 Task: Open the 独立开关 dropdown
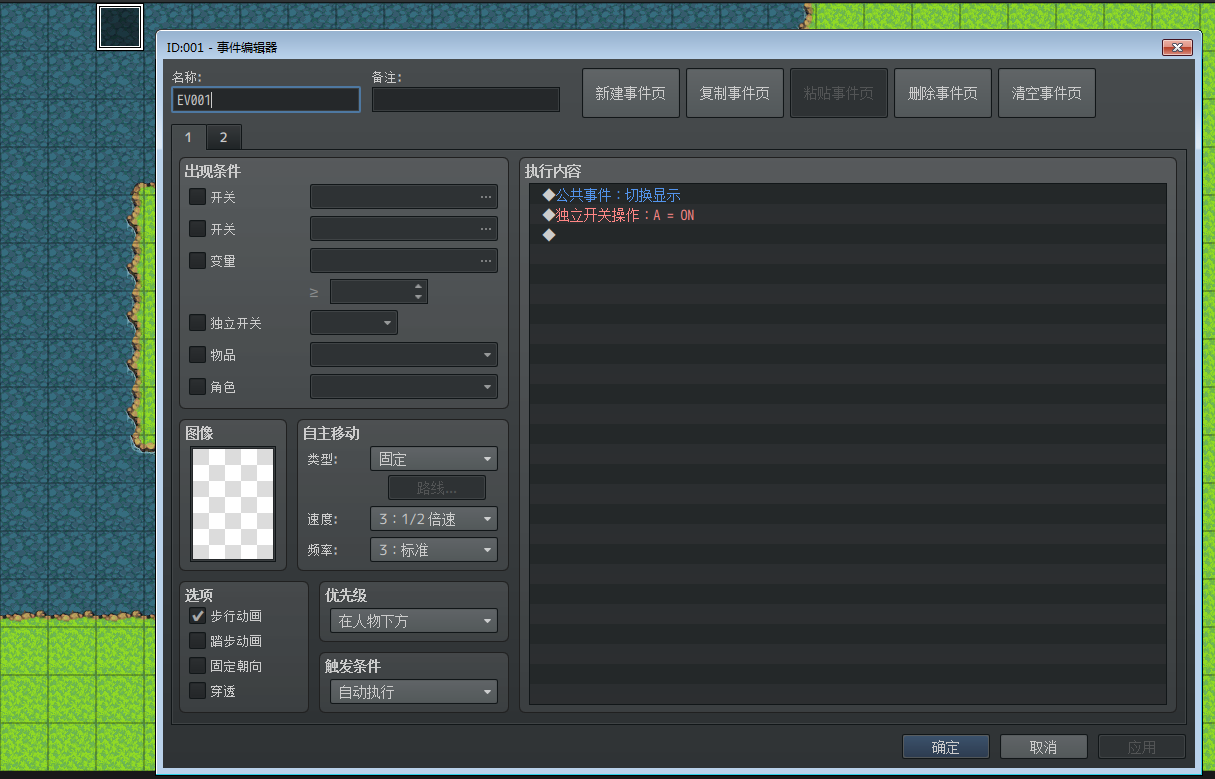point(354,323)
